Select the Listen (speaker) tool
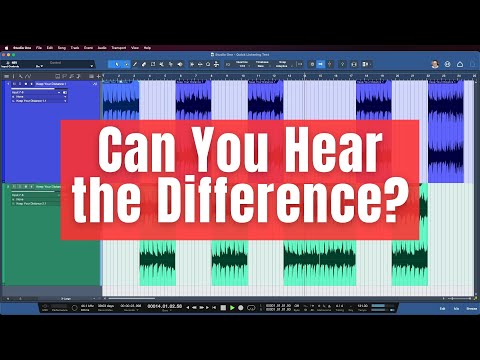Viewport: 480px width, 360px height. tap(180, 64)
